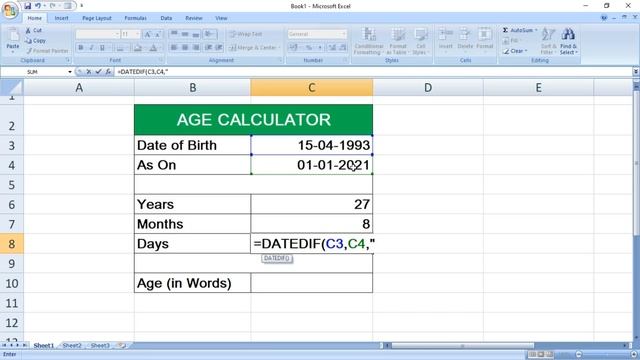Viewport: 640px width, 360px height.
Task: Open the Formulas ribbon tab
Action: (x=135, y=18)
